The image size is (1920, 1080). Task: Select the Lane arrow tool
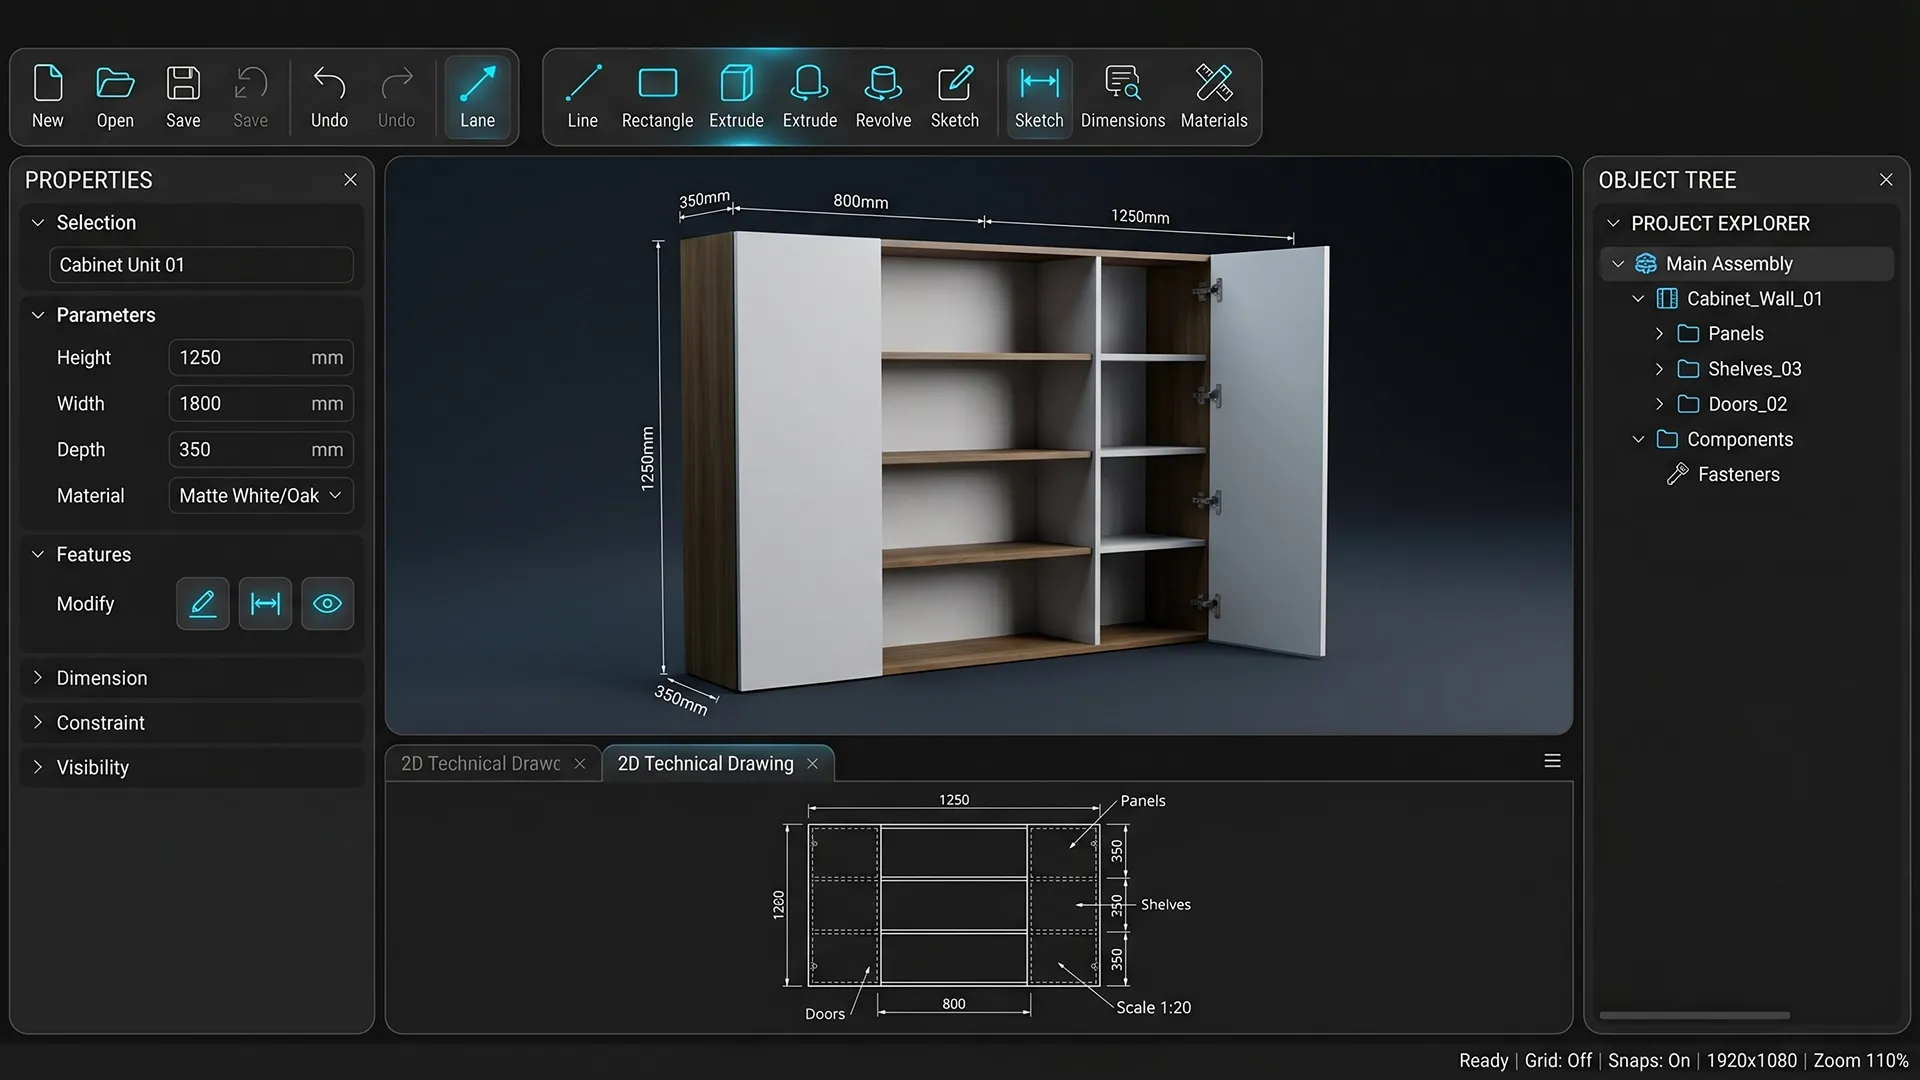tap(477, 97)
